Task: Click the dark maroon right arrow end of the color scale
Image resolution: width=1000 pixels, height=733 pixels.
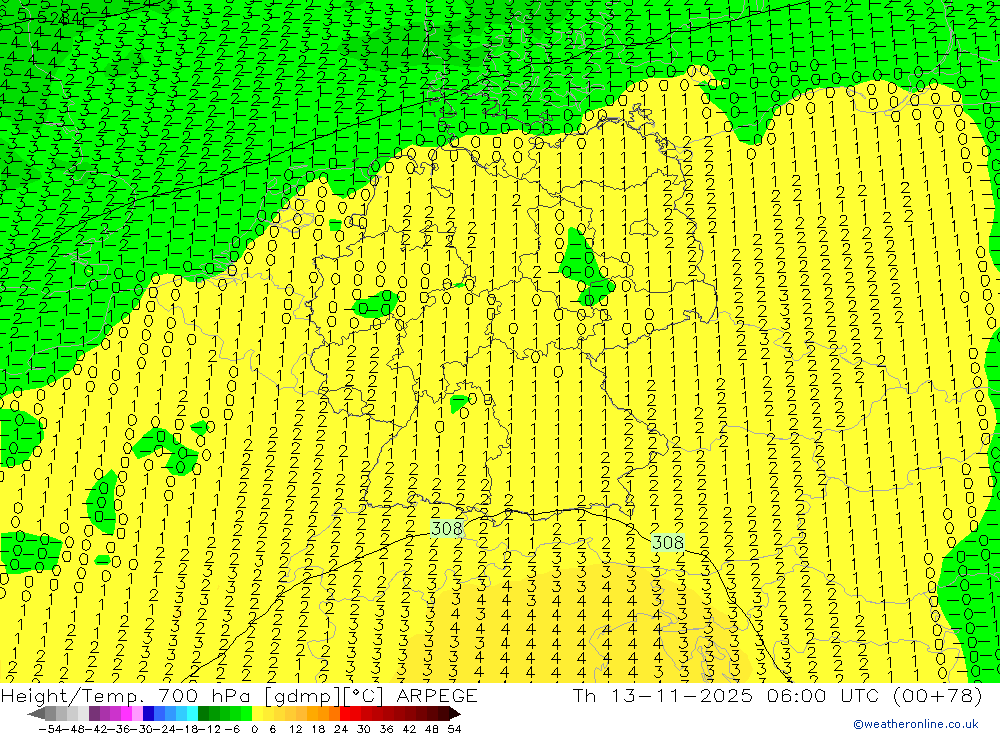Action: pyautogui.click(x=455, y=713)
